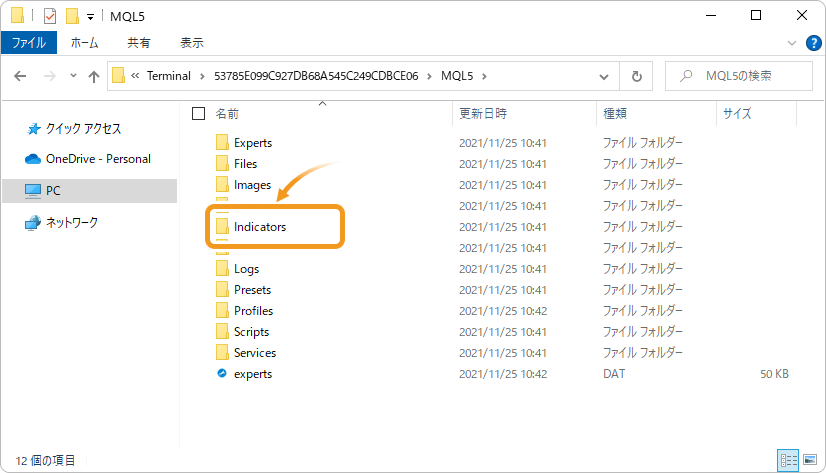Expand the chevron after Terminal breadcrumb
The width and height of the screenshot is (826, 473).
coord(202,76)
